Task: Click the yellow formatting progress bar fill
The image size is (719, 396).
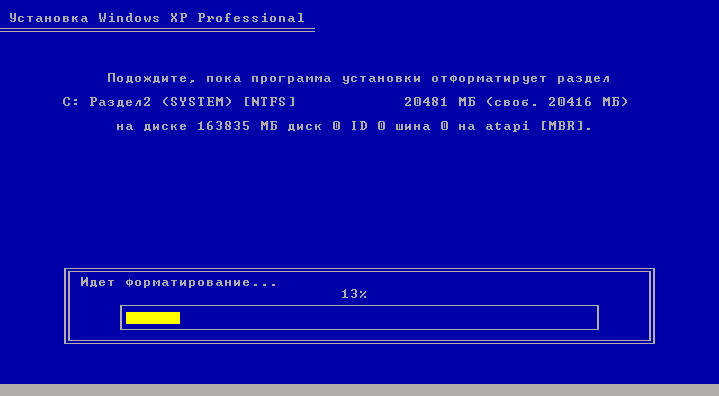Action: [x=153, y=318]
